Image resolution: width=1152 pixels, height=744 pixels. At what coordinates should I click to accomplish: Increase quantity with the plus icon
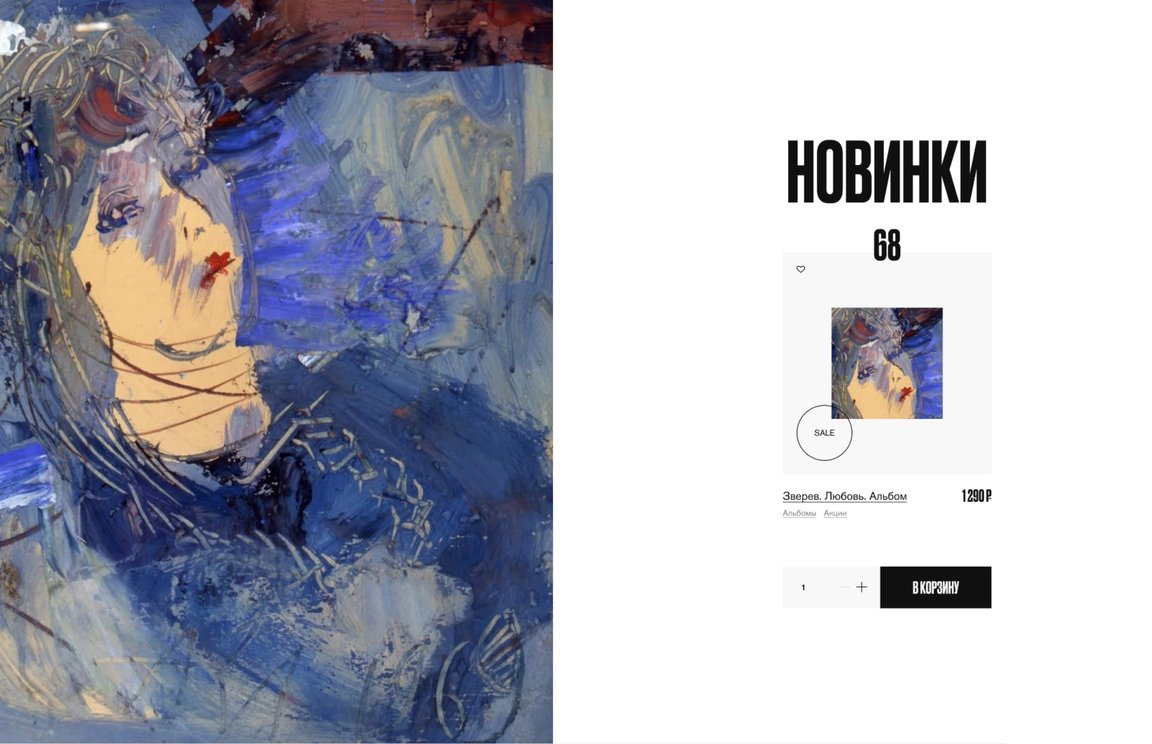[x=862, y=587]
